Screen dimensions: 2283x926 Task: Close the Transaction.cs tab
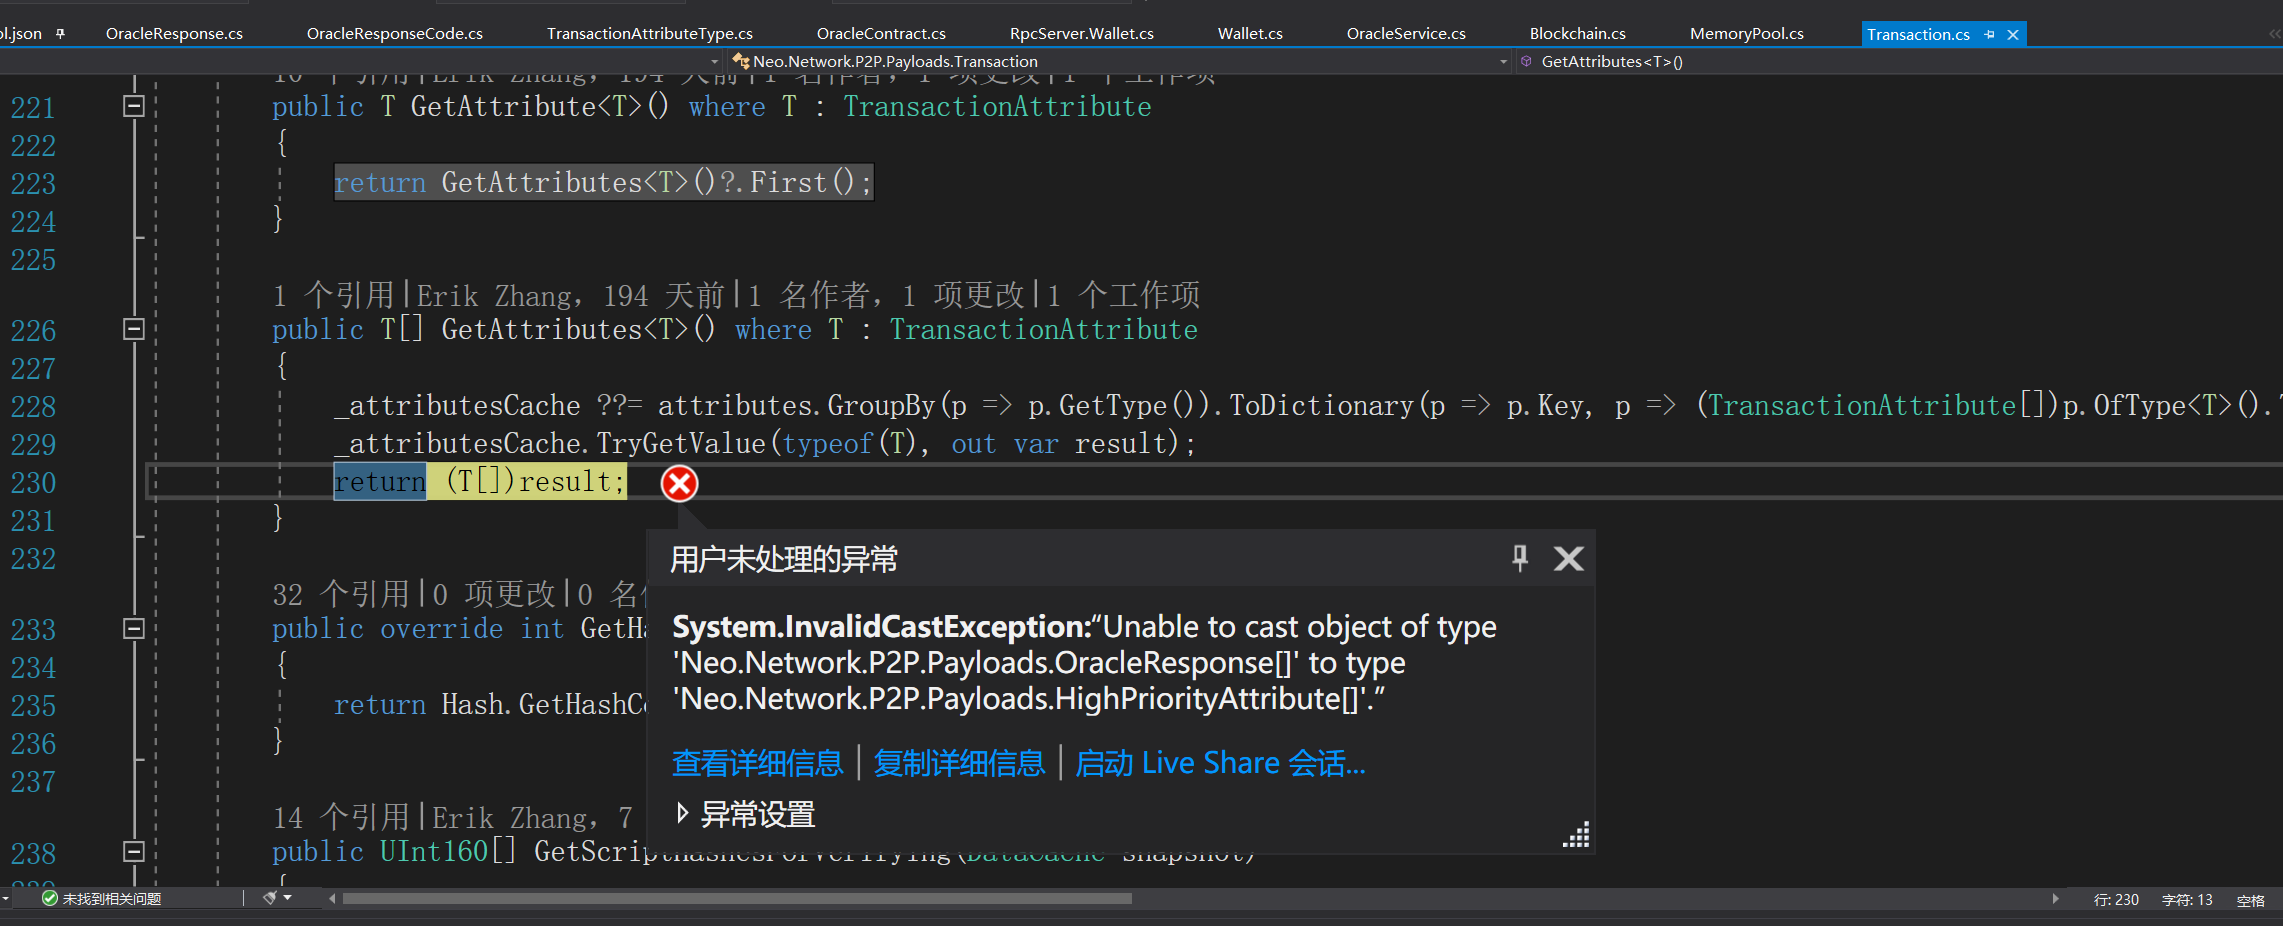[2013, 34]
